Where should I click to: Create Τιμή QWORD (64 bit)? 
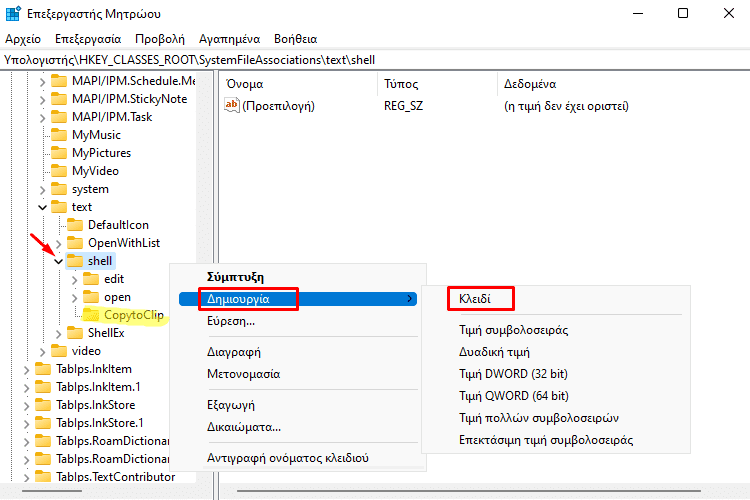(x=556, y=396)
